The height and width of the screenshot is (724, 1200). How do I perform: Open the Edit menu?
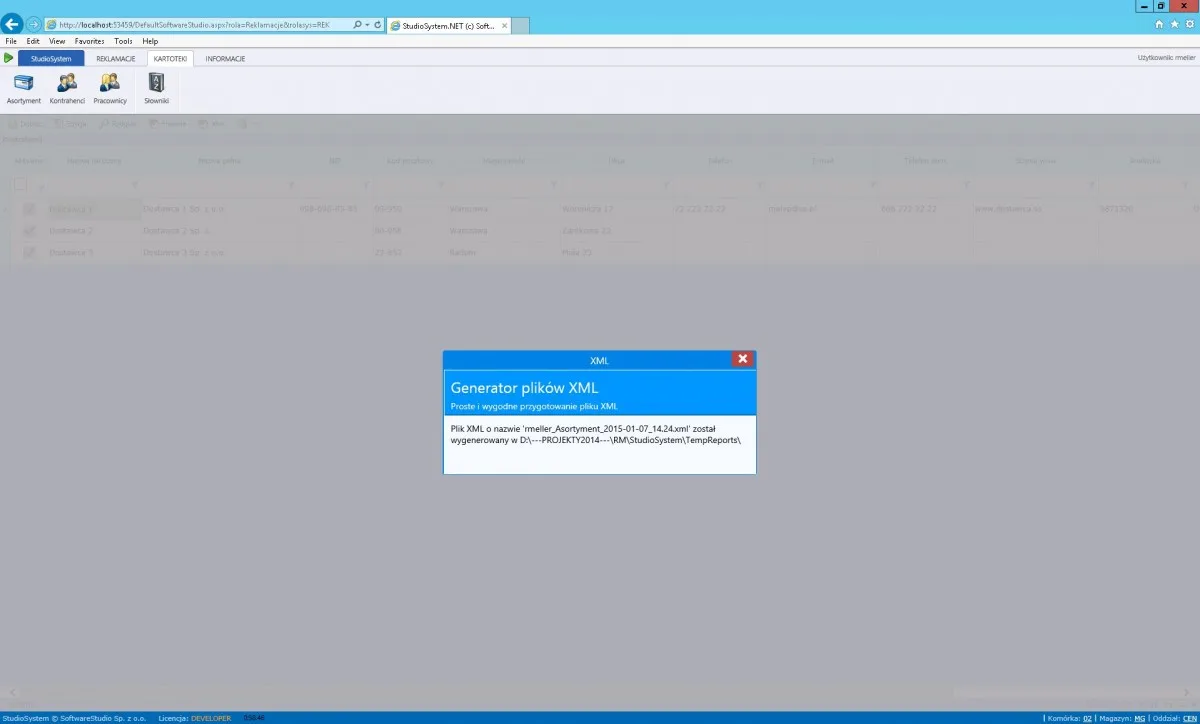[x=33, y=41]
